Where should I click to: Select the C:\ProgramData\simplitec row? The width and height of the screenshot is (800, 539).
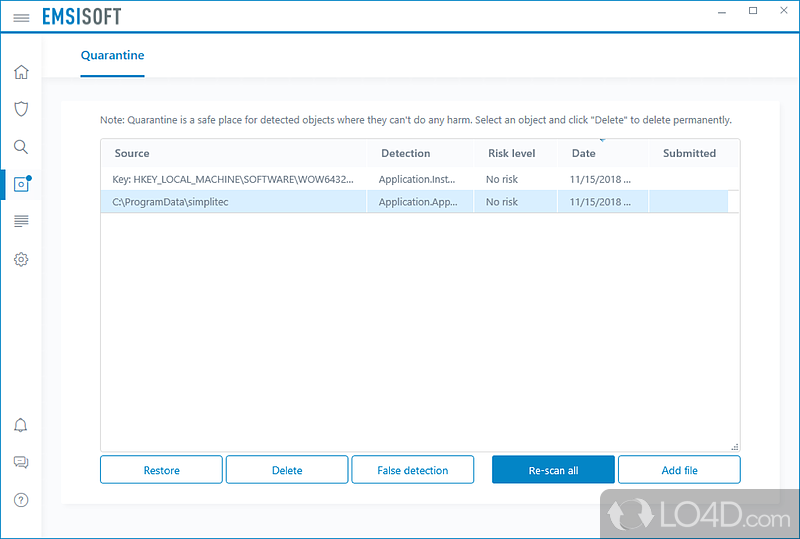(x=233, y=202)
